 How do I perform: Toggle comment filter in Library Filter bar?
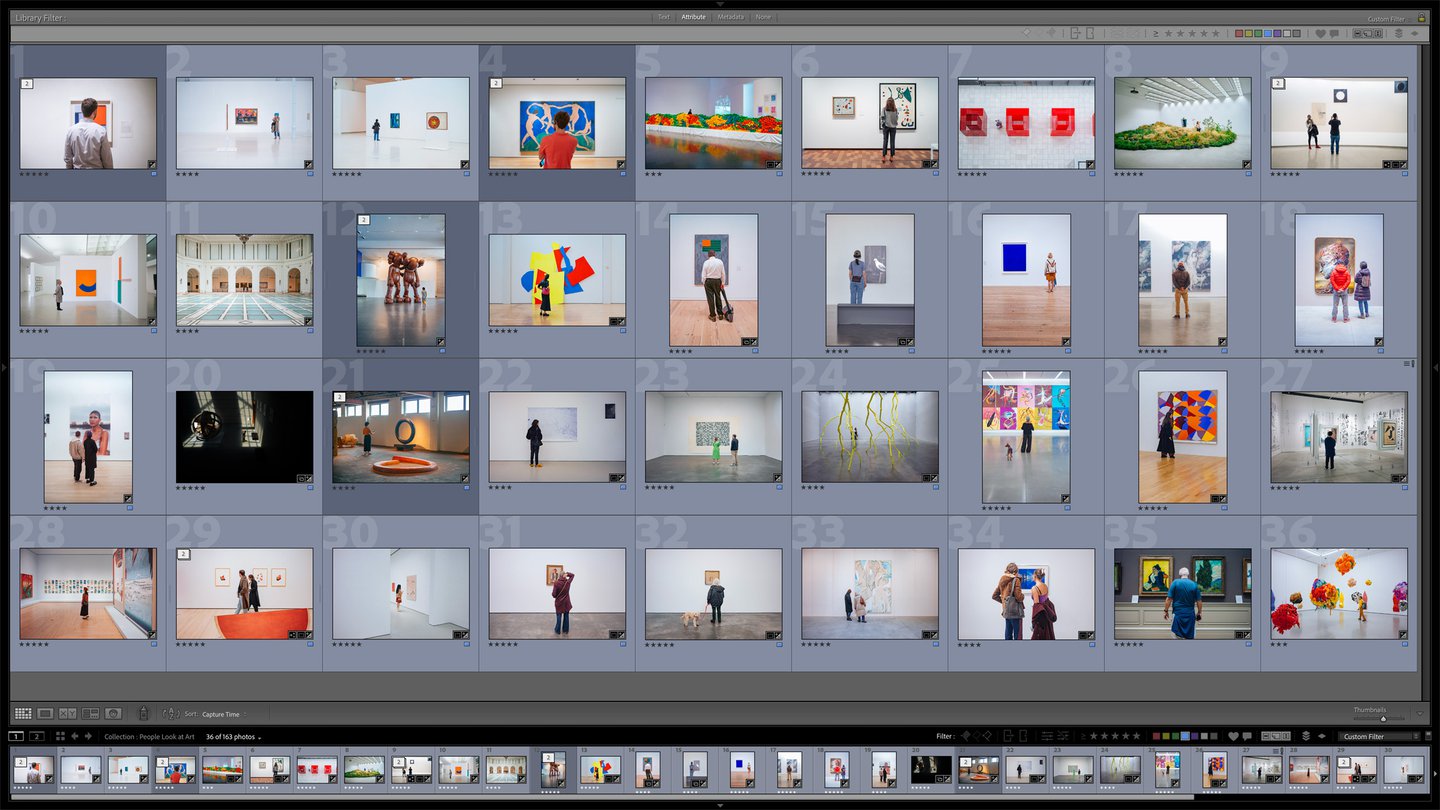(x=1333, y=33)
